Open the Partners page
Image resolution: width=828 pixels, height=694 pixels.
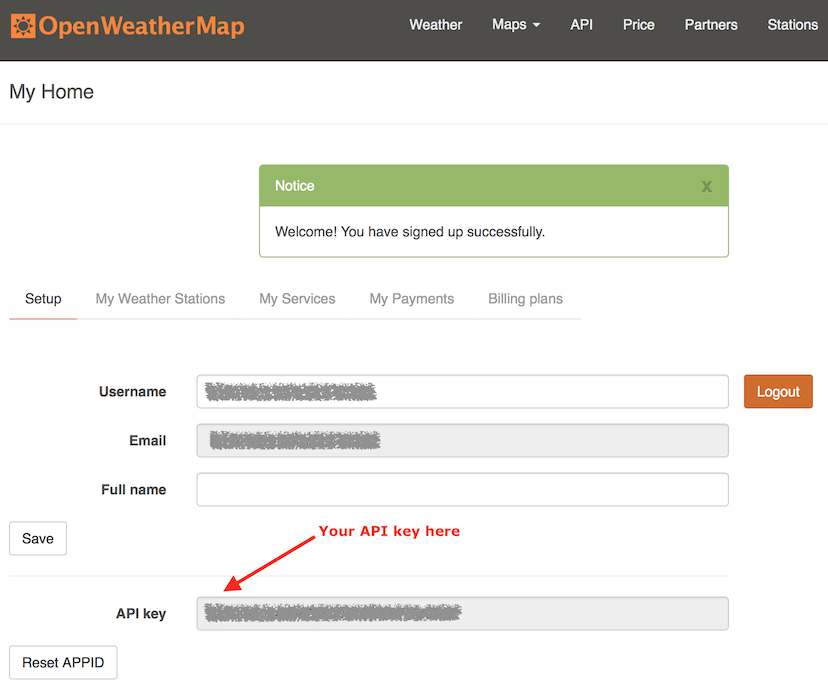(710, 24)
